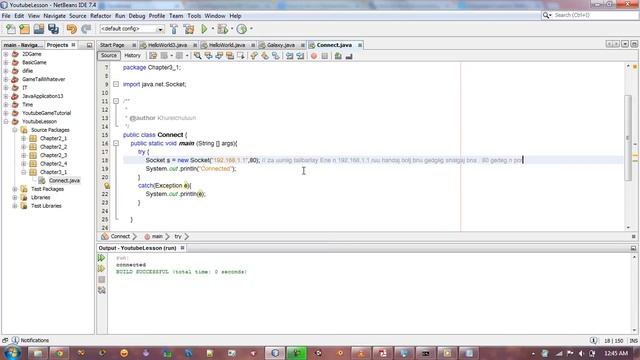Click the main breadcrumb
The height and width of the screenshot is (360, 640).
(157, 236)
